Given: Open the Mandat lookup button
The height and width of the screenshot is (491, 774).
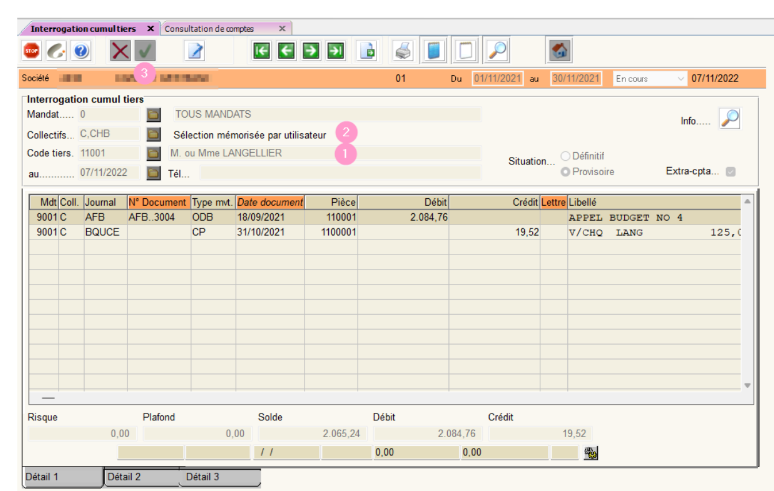Looking at the screenshot, I should click(154, 115).
